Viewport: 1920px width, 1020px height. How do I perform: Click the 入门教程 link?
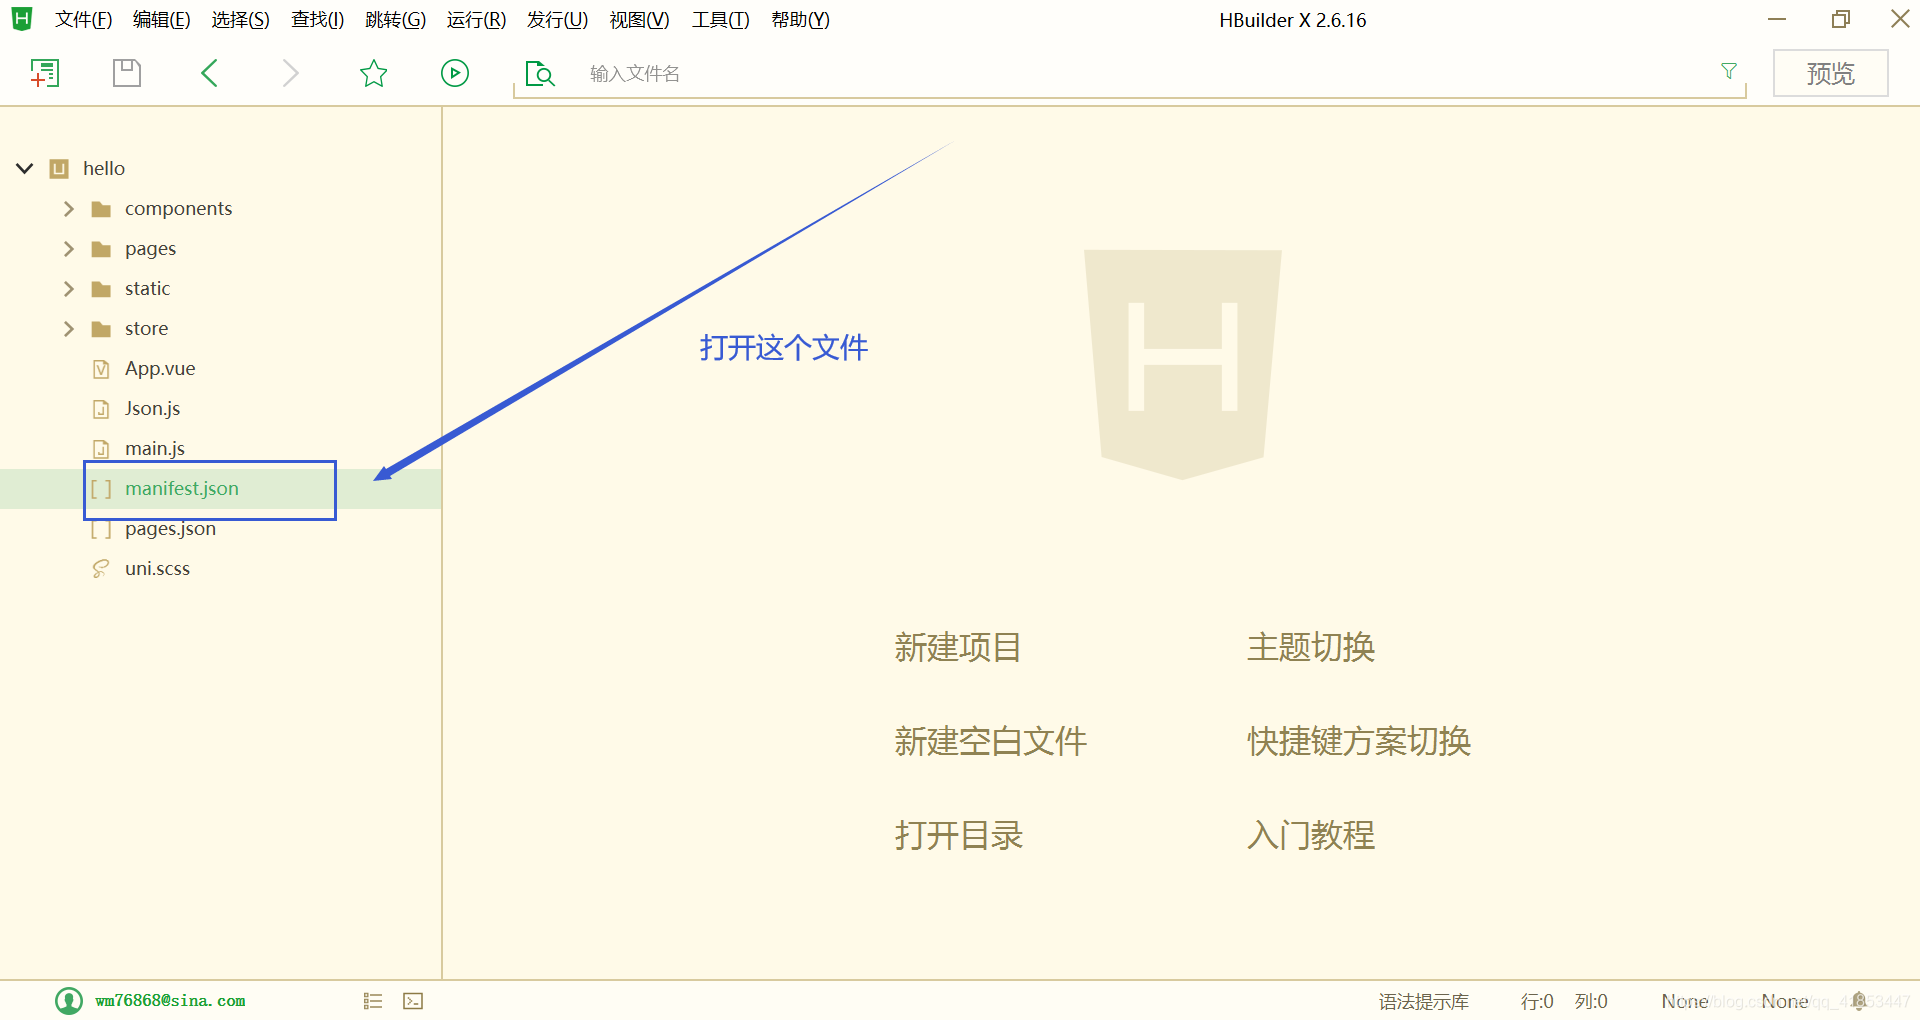[x=1311, y=835]
